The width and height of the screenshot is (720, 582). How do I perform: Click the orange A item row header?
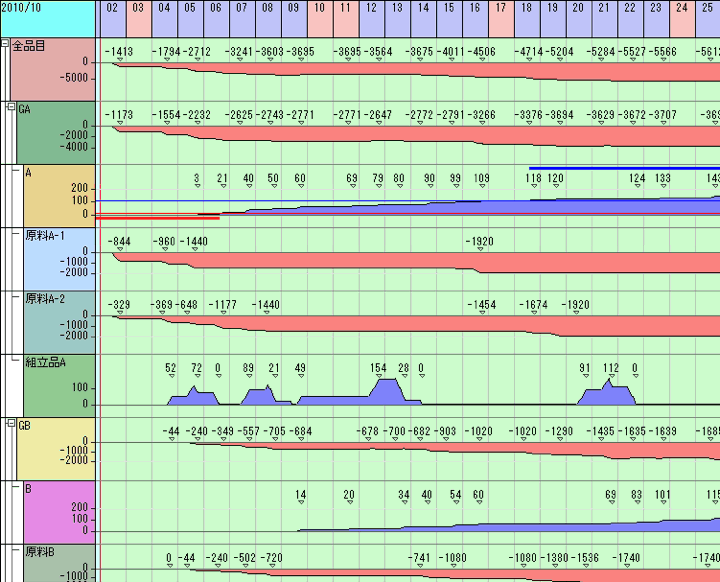point(59,196)
